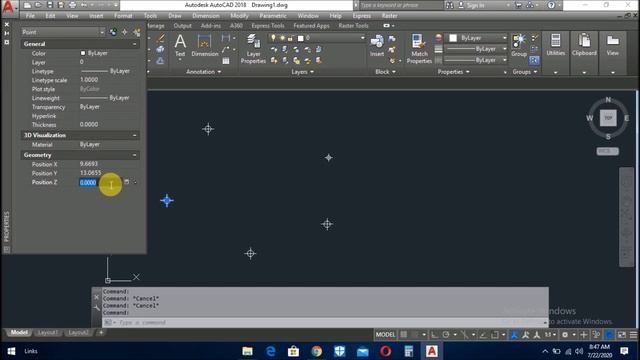This screenshot has width=640, height=360.
Task: Open the Express Tools ribbon tab
Action: tap(268, 26)
